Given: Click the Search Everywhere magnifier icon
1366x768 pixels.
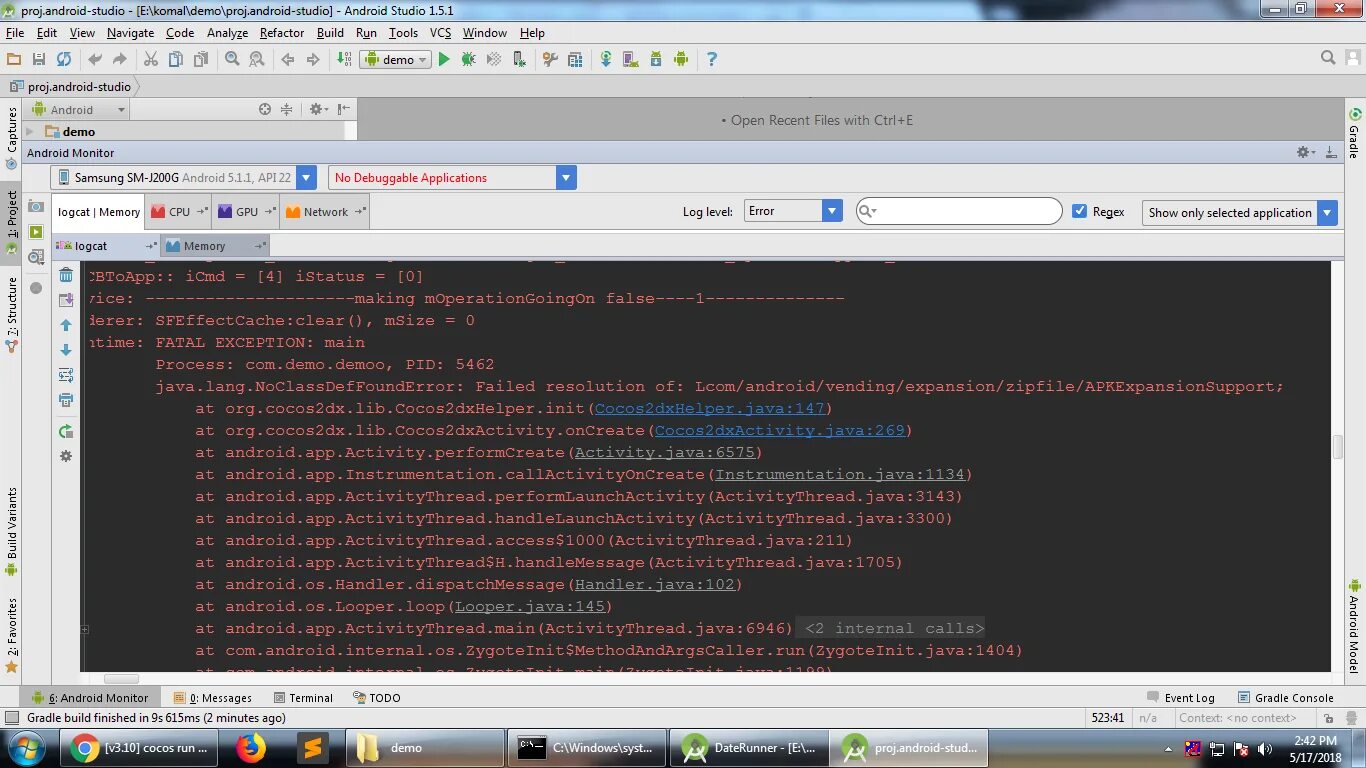Looking at the screenshot, I should tap(1329, 58).
